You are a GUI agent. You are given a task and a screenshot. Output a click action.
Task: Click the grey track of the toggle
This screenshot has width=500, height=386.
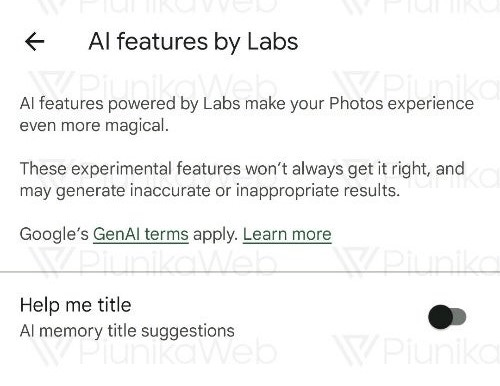tap(460, 317)
